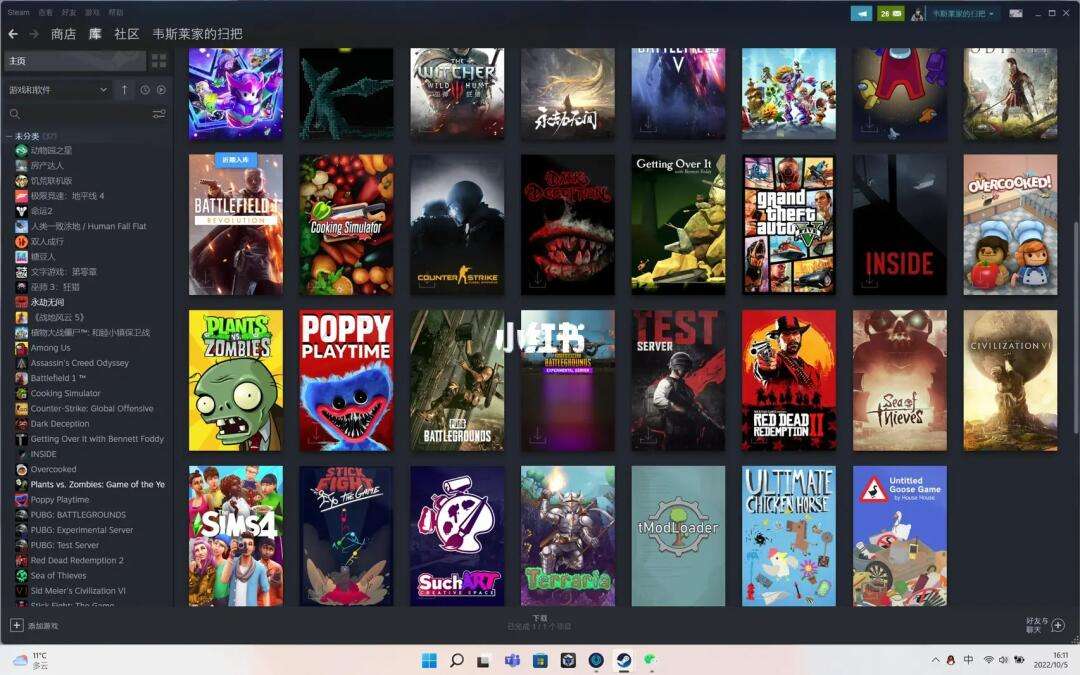This screenshot has height=675, width=1080.
Task: Collapse the 未分类 category
Action: (x=9, y=136)
